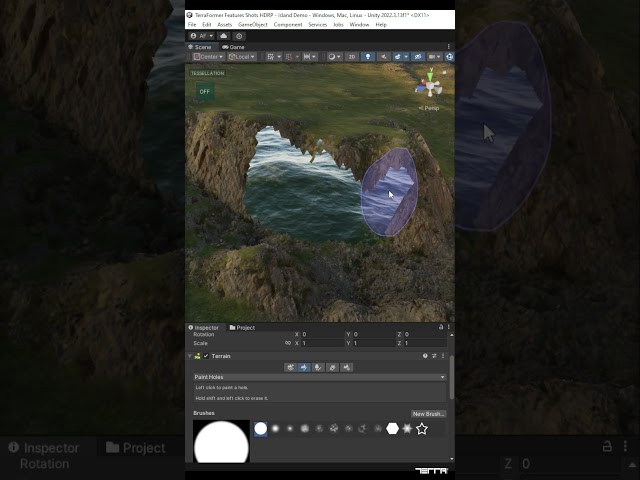
Task: Toggle grid visibility in Scene toolbar
Action: coord(271,57)
